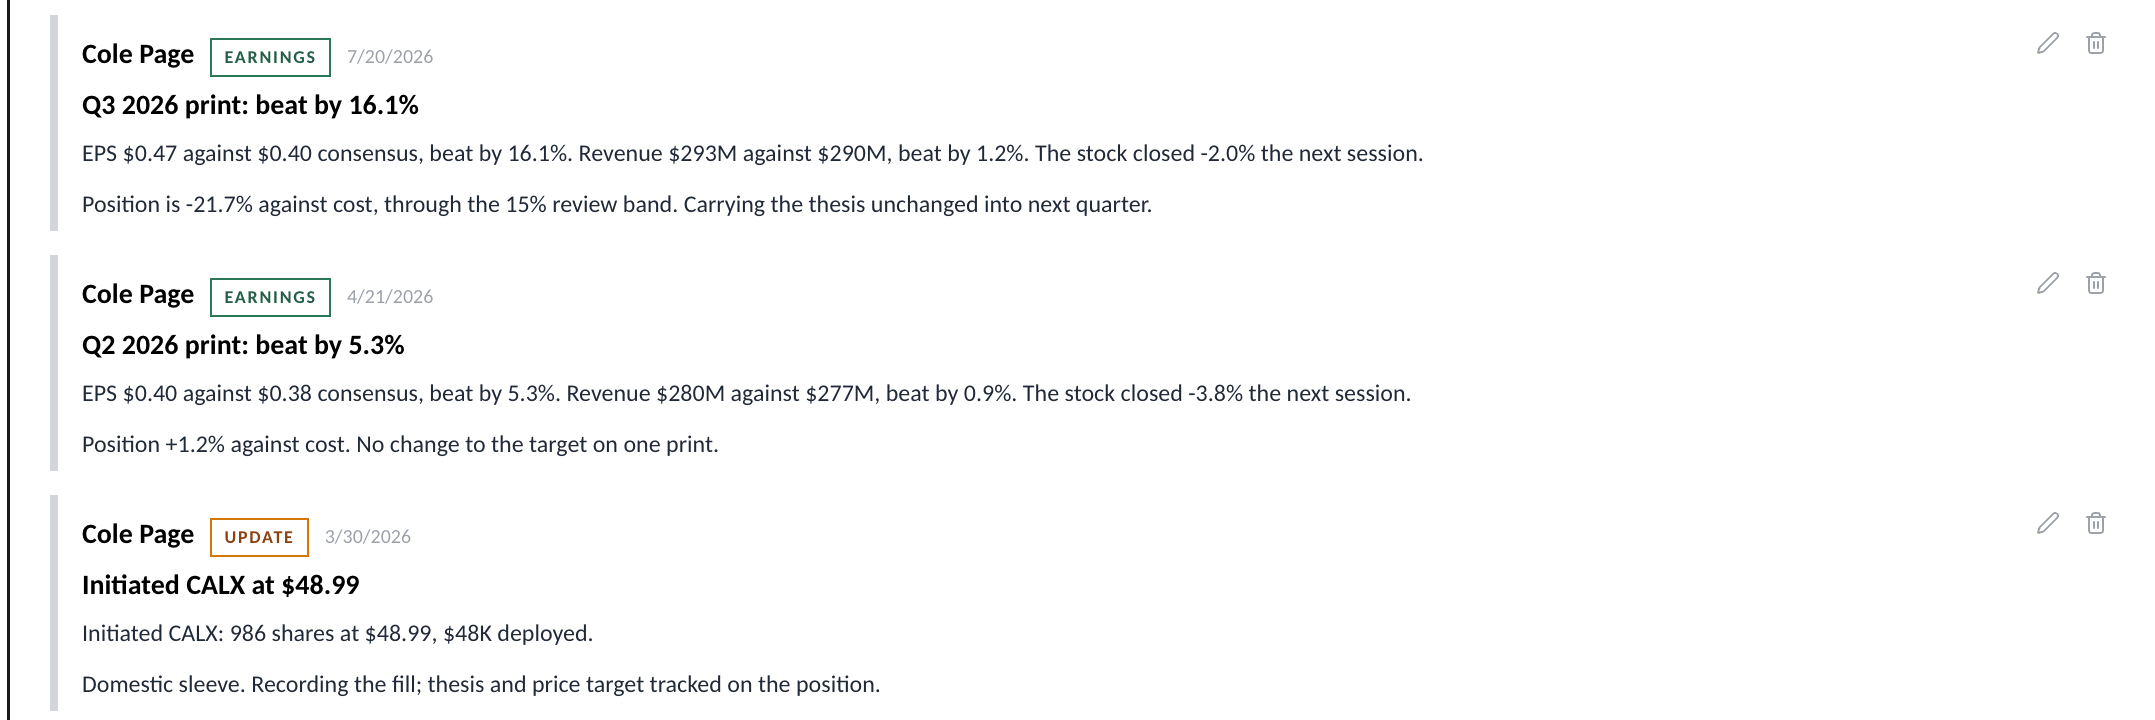Viewport: 2155px width, 720px height.
Task: Open title 'Q2 2026 print: beat by 5.3%'
Action: pyautogui.click(x=243, y=345)
